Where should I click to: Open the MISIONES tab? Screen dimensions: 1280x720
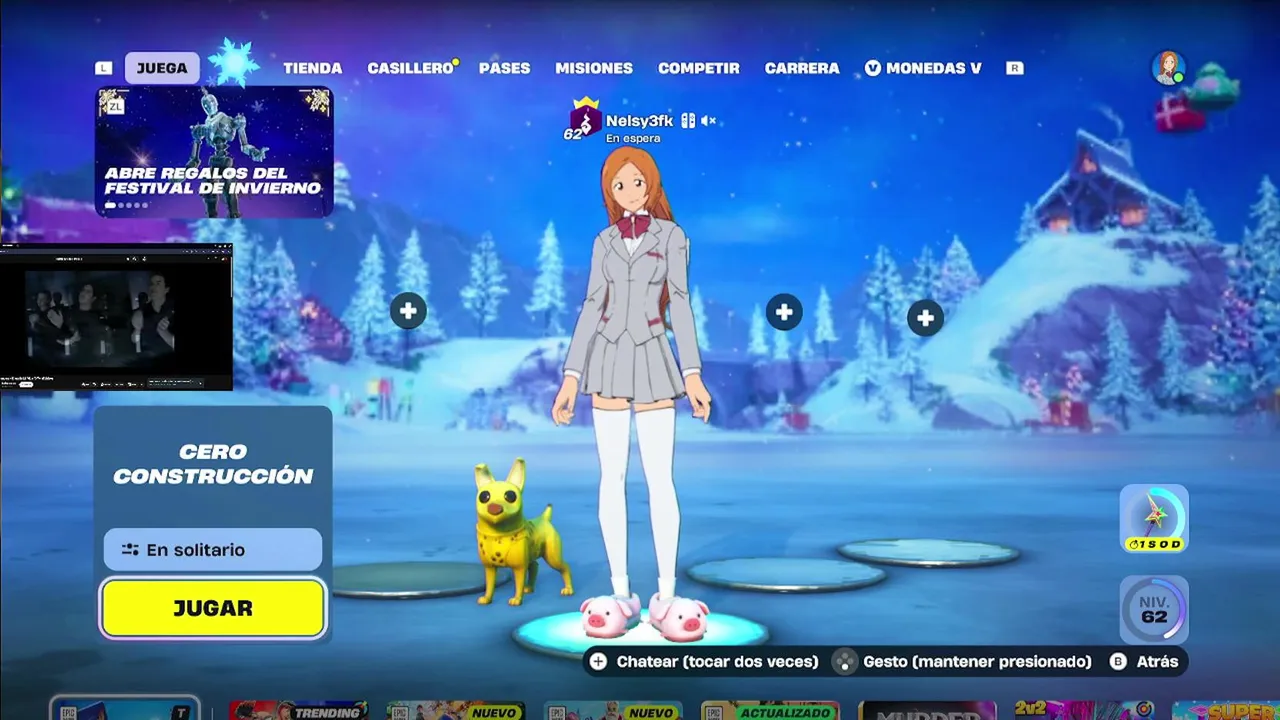pyautogui.click(x=594, y=68)
